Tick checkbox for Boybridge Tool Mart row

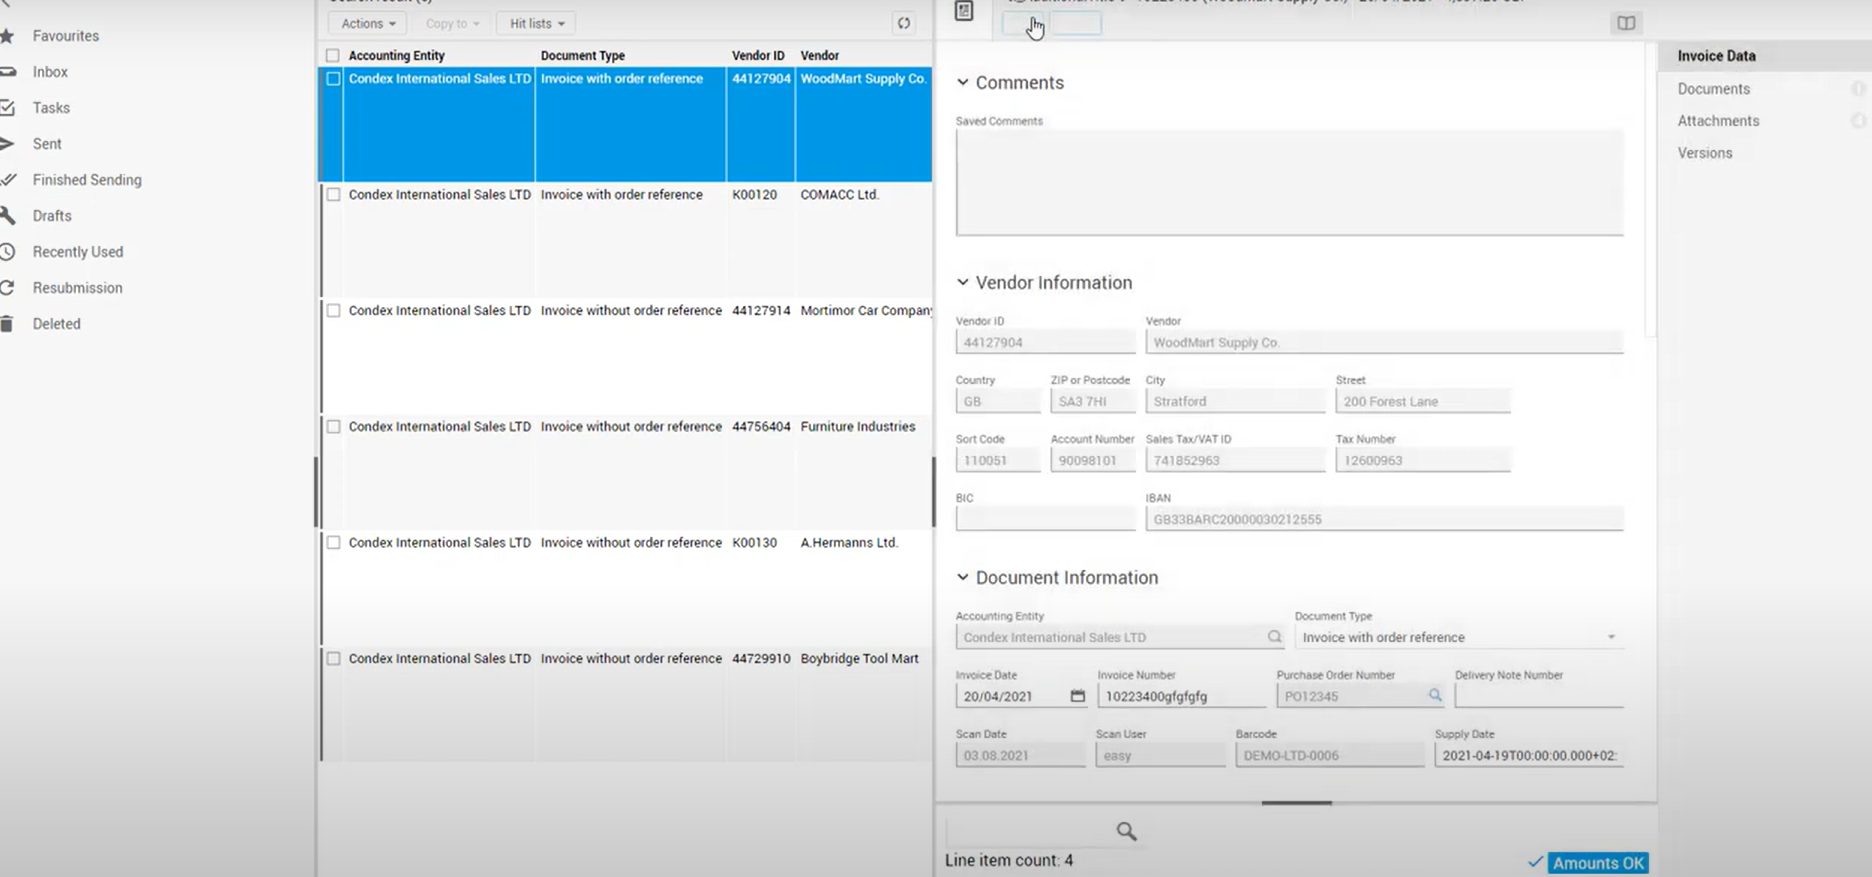tap(333, 659)
